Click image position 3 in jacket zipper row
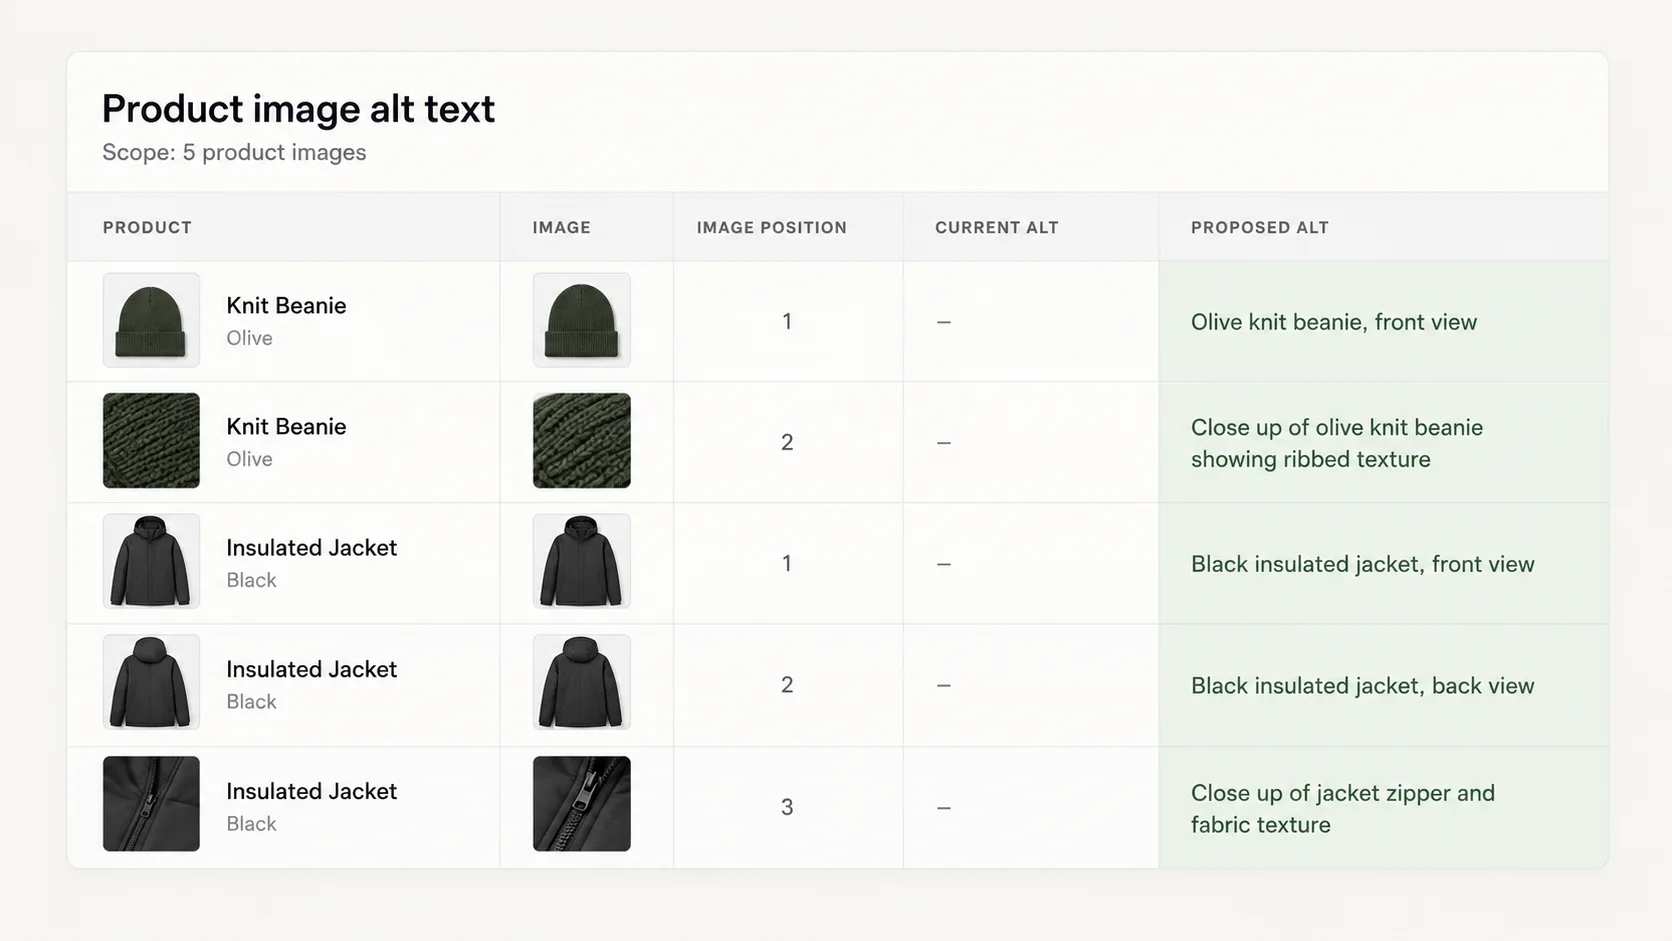This screenshot has height=941, width=1672. pos(787,807)
